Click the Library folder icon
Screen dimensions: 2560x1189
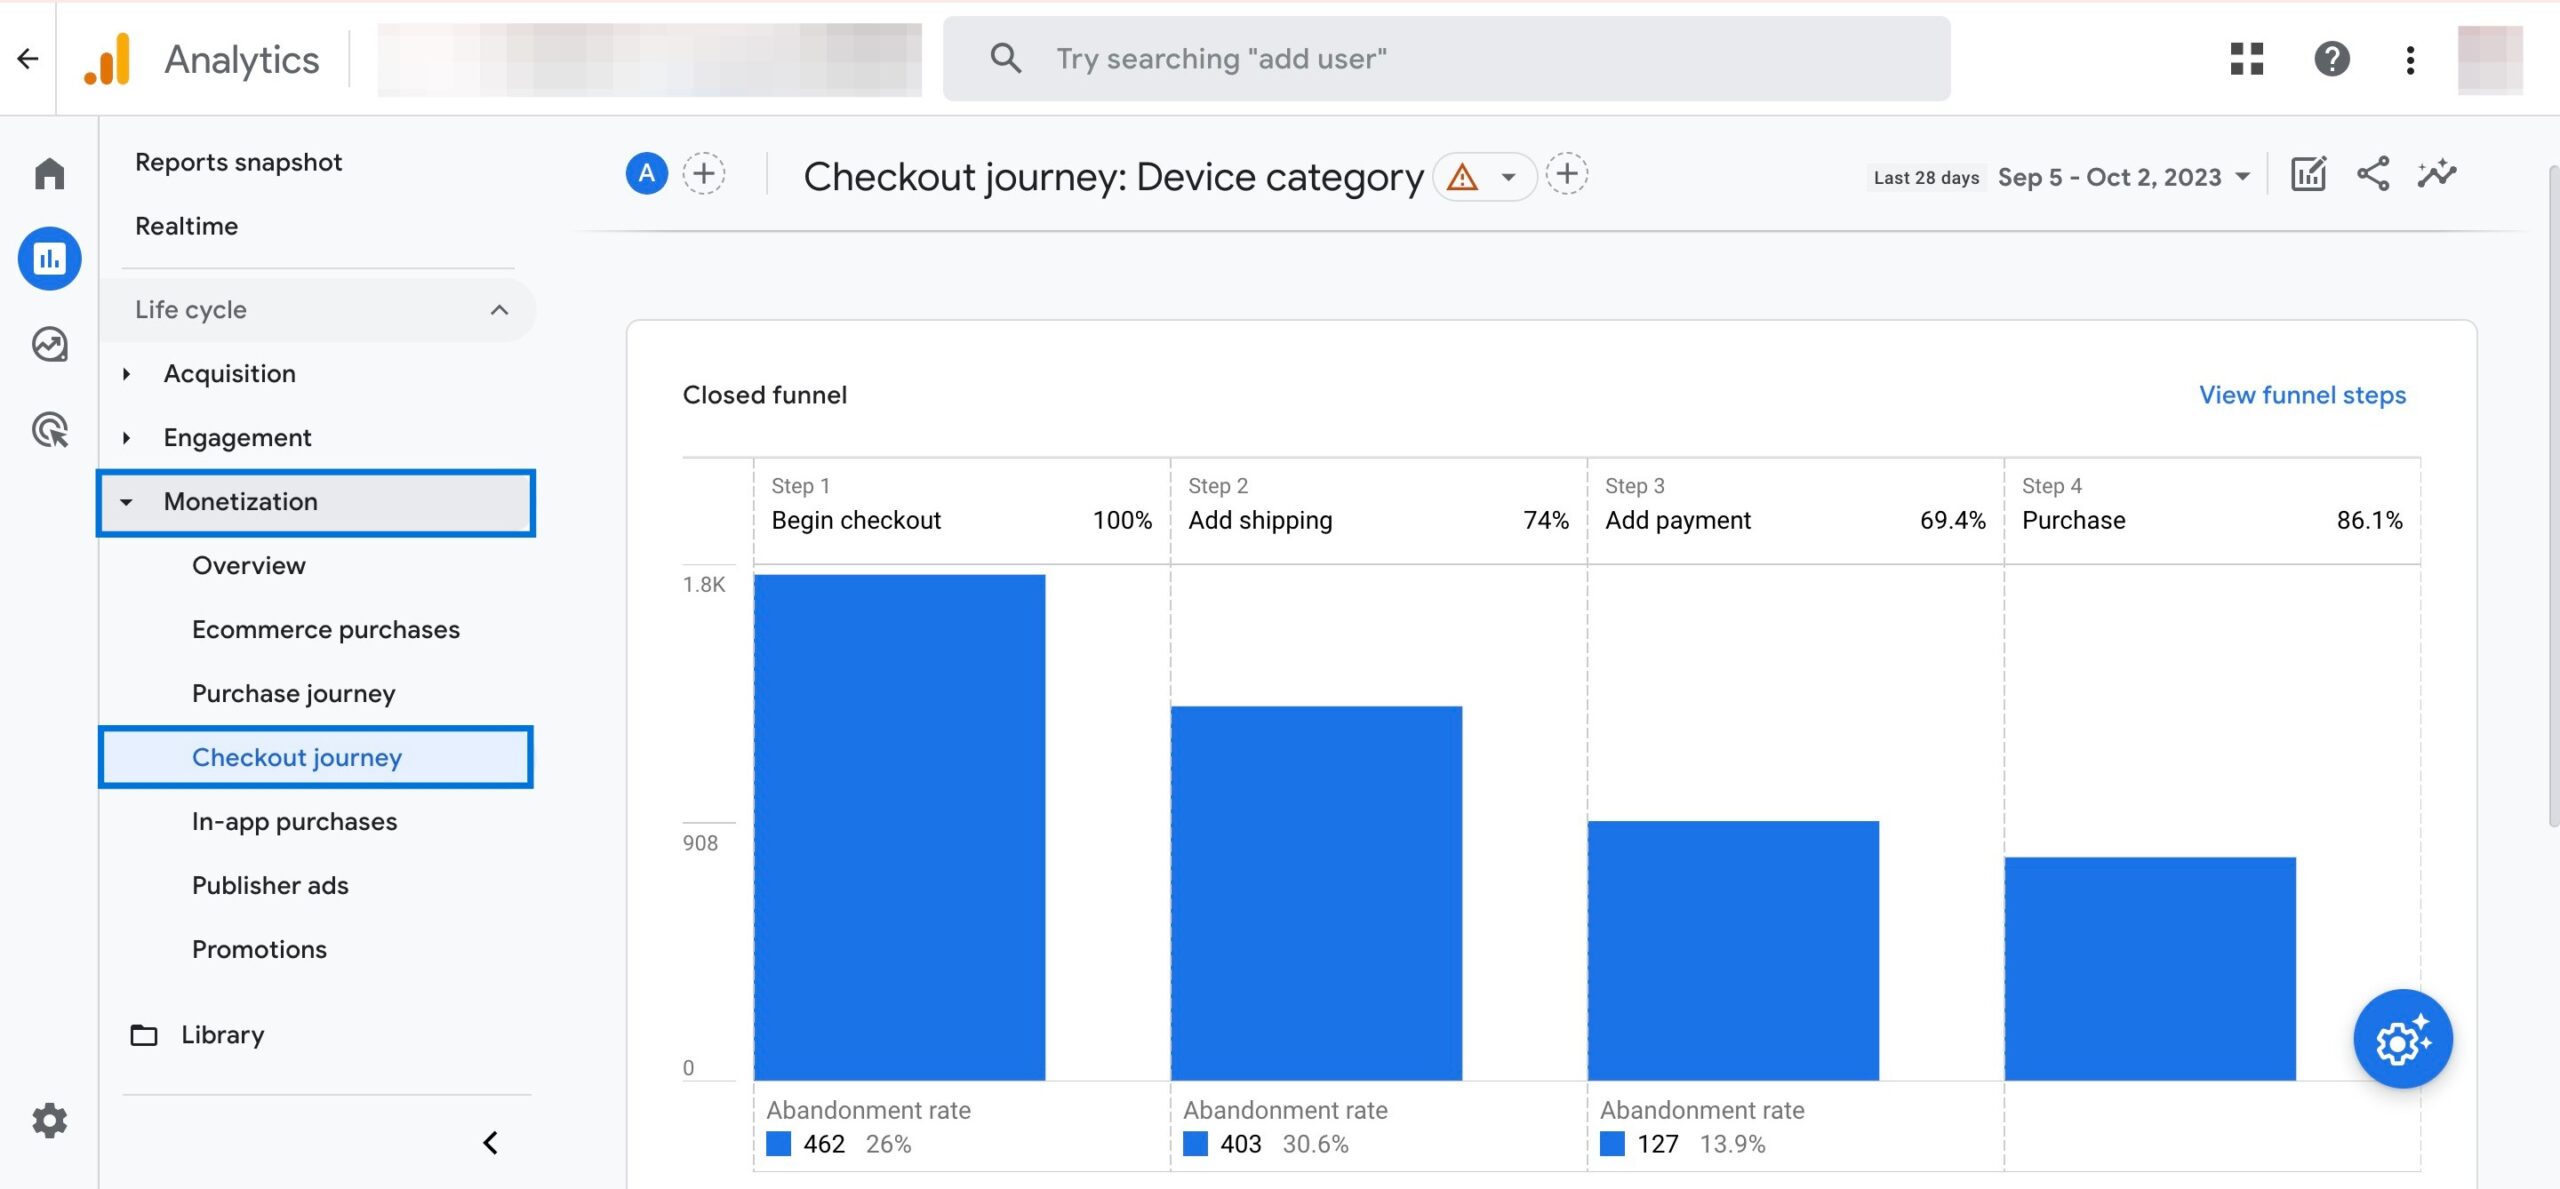[144, 1035]
